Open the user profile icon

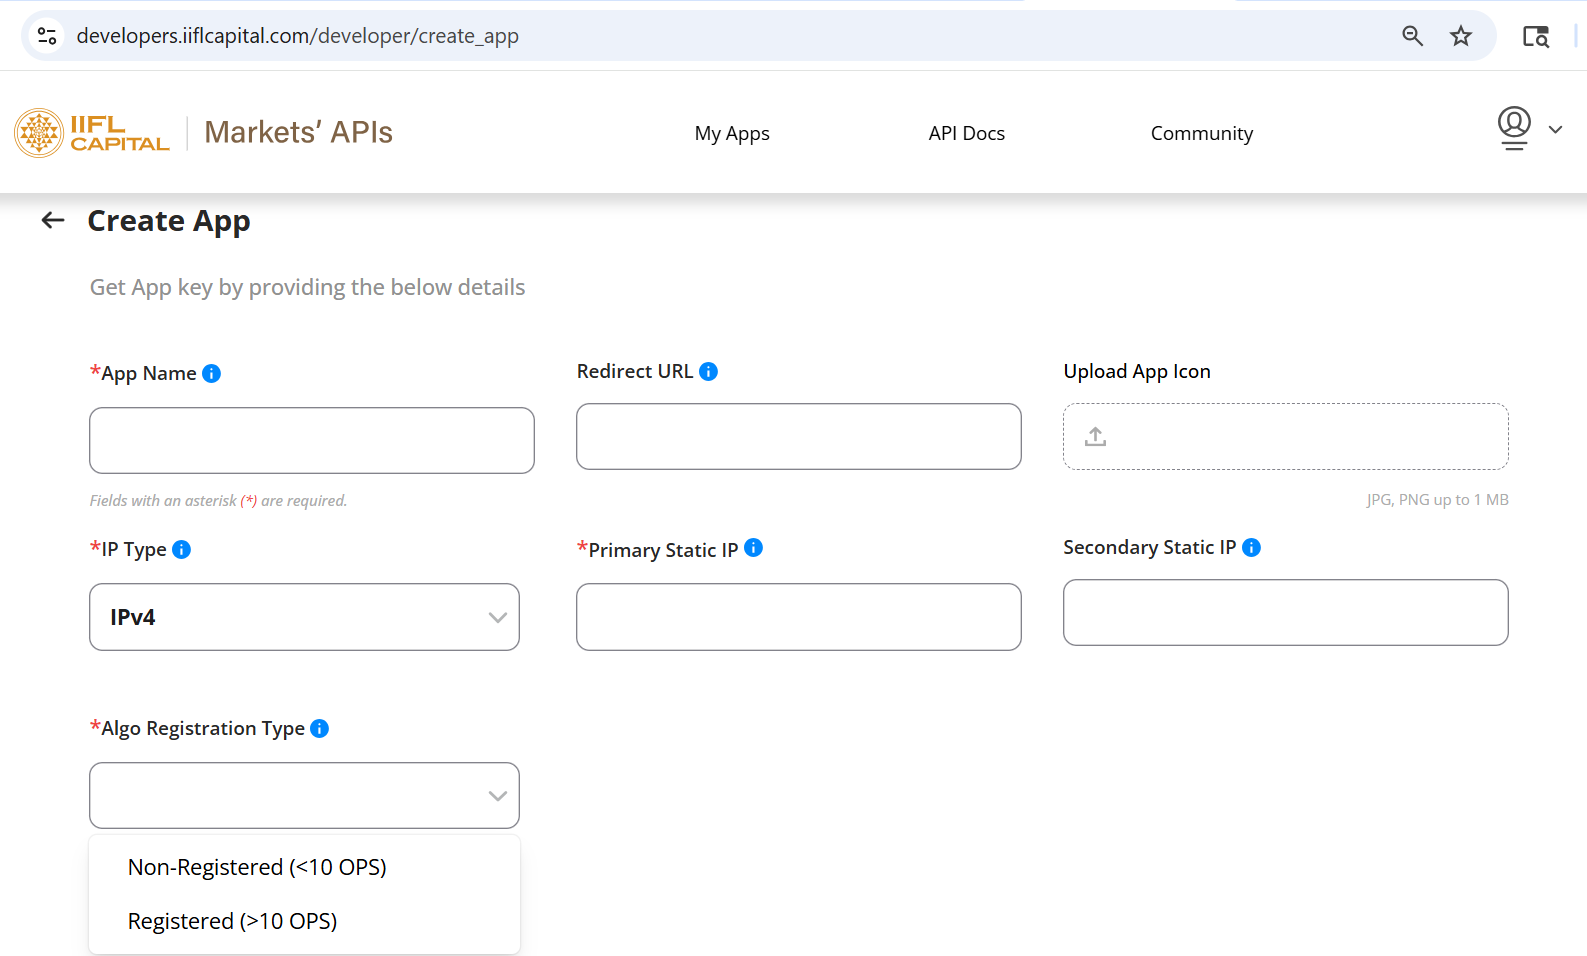coord(1514,128)
